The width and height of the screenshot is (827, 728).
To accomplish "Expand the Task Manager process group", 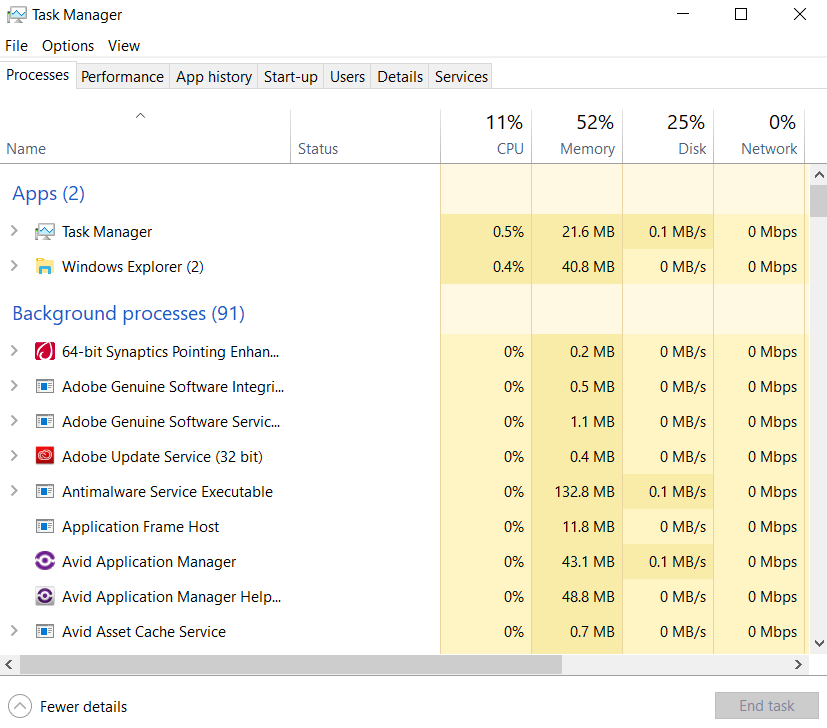I will click(x=14, y=231).
